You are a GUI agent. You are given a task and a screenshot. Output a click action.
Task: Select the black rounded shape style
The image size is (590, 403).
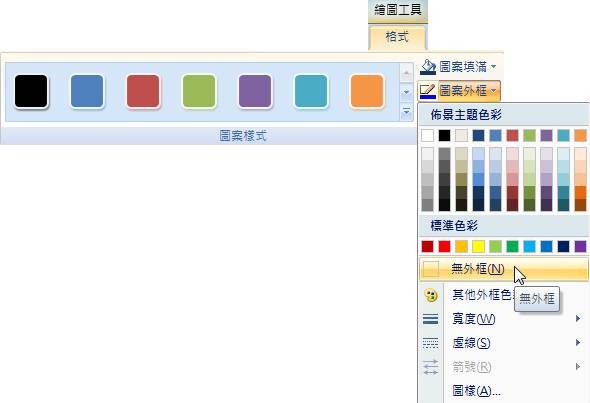[31, 91]
